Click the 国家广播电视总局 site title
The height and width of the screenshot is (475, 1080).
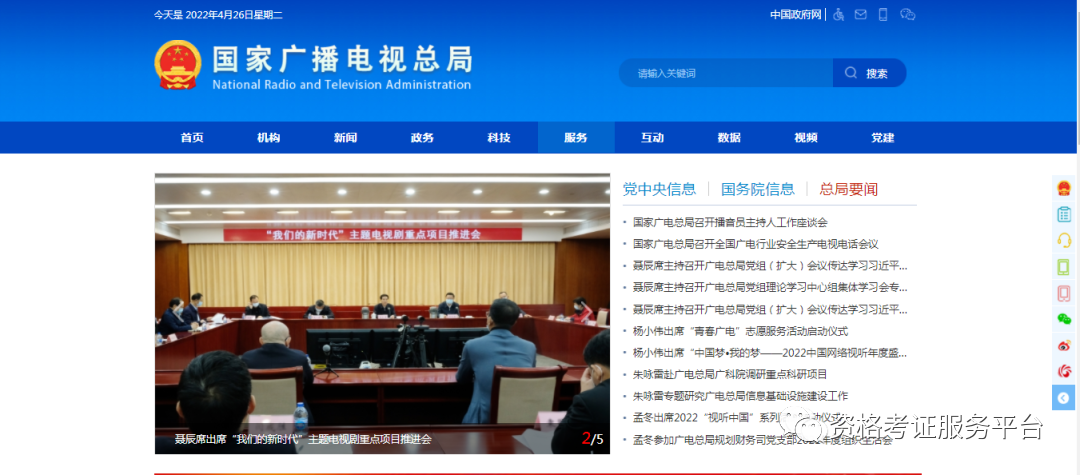342,59
